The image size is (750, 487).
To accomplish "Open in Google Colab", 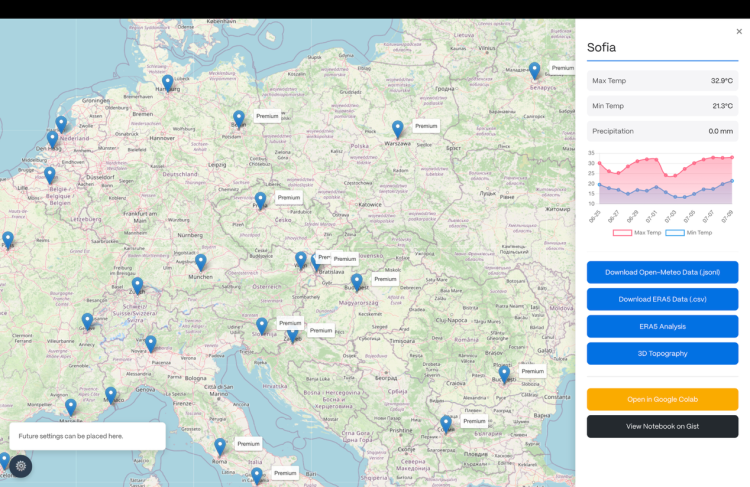I will click(662, 399).
